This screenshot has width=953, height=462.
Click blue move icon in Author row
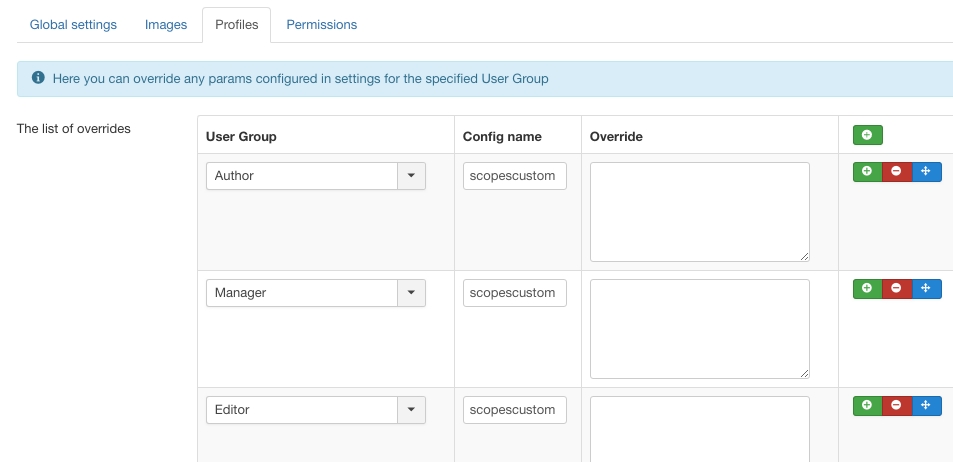(x=926, y=171)
